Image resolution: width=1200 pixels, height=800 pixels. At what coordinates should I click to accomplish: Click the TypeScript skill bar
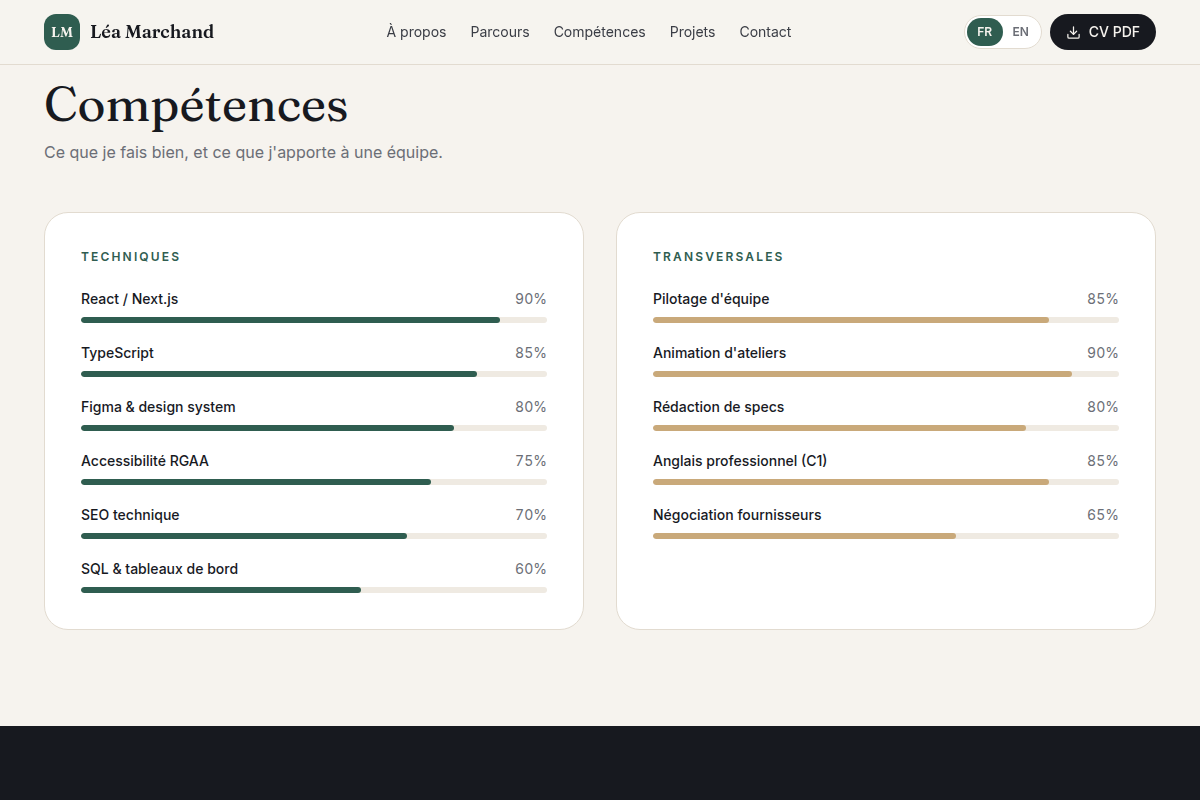pos(314,374)
